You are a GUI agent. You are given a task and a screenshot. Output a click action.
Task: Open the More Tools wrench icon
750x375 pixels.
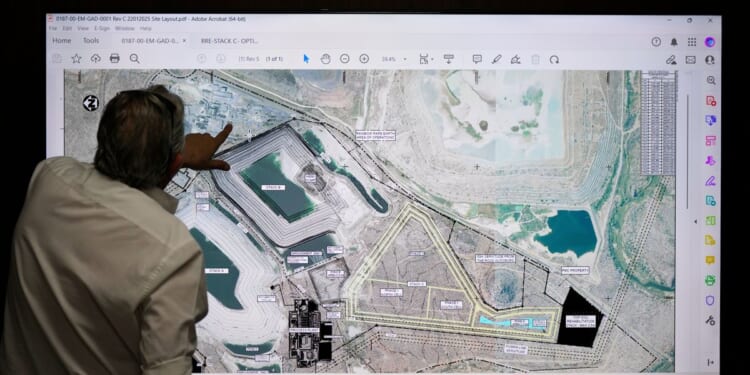(x=711, y=320)
